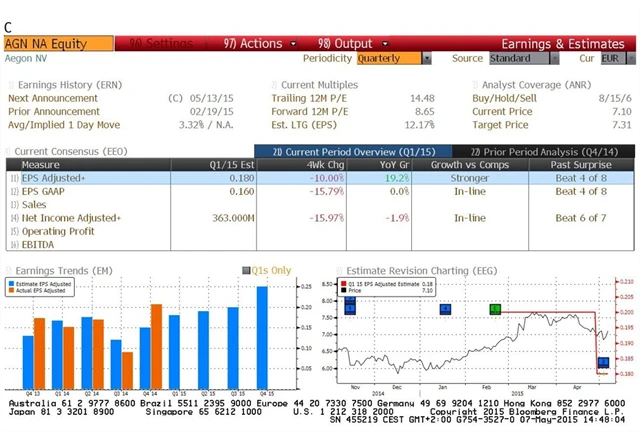The height and width of the screenshot is (432, 640).
Task: Click the Estimate Revision Charting (EEG) icon
Action: point(339,270)
